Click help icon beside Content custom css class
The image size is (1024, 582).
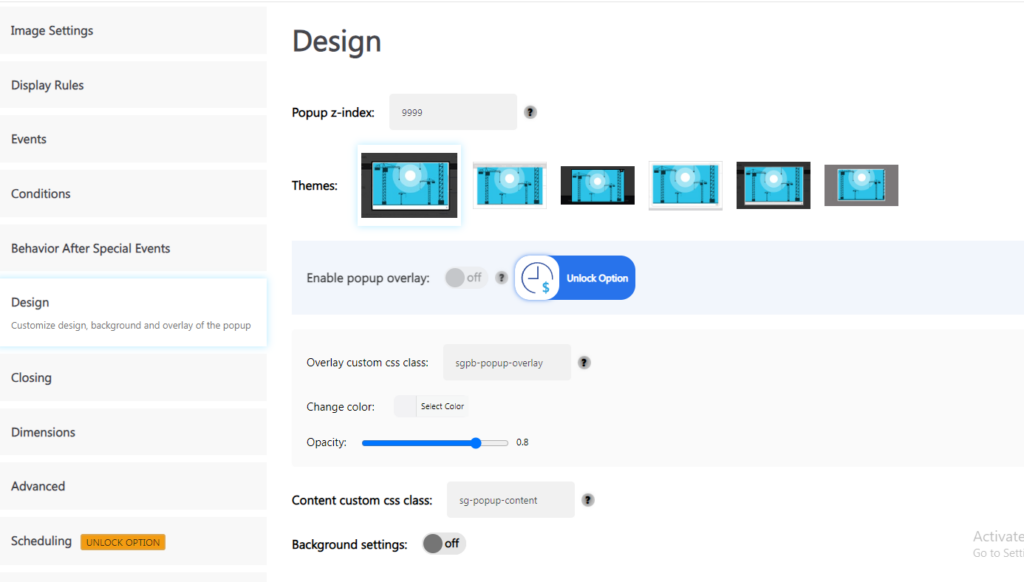pos(588,500)
